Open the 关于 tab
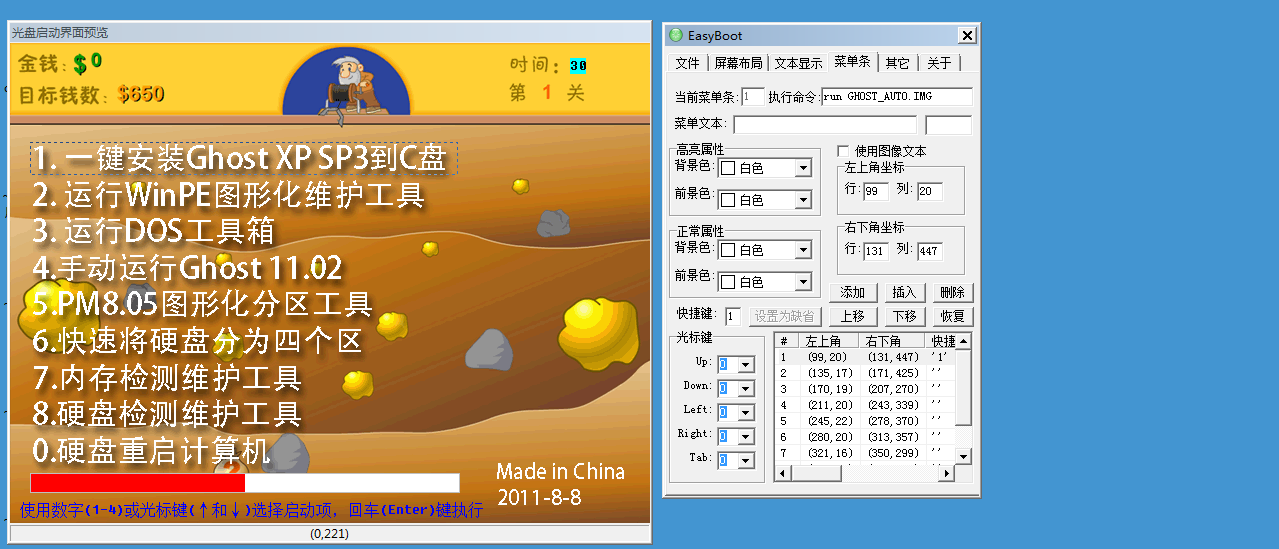The image size is (1279, 549). pyautogui.click(x=939, y=63)
